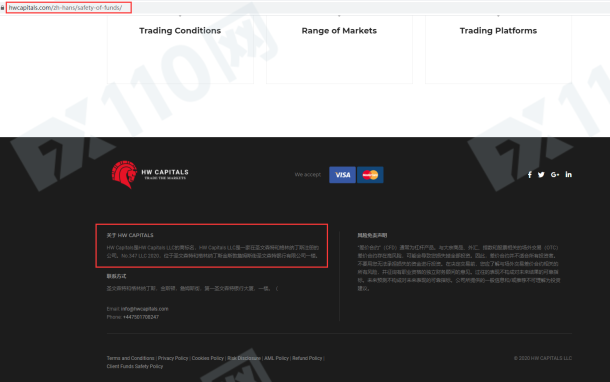Click the '关于 HW CAPITALS' heading
This screenshot has width=610, height=382.
click(130, 235)
